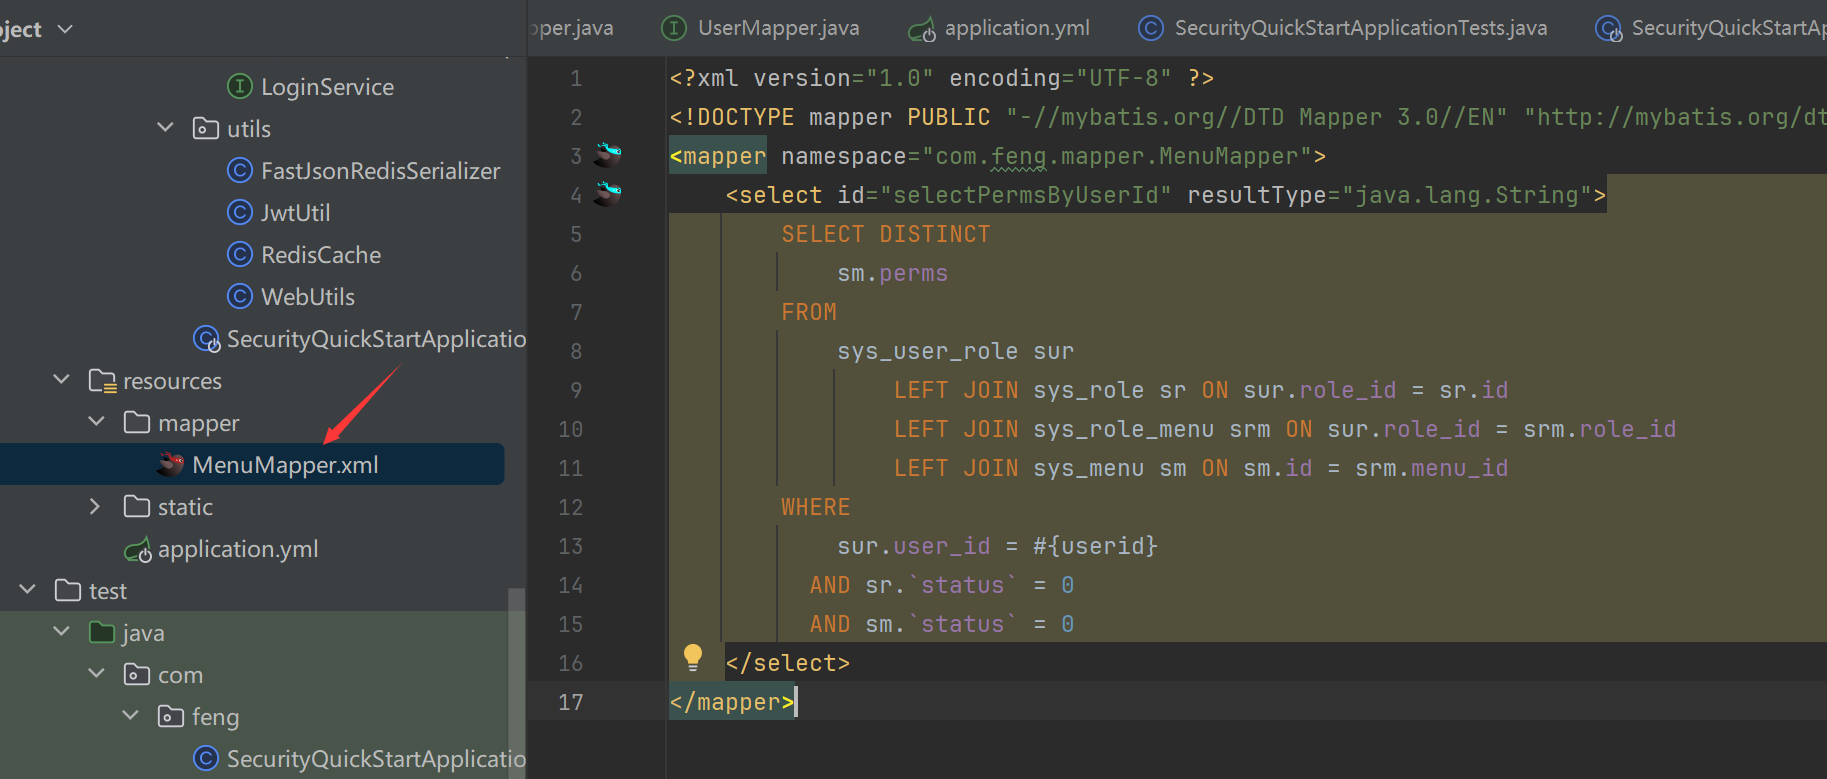Click the com package icon
The height and width of the screenshot is (779, 1827).
pos(137,675)
